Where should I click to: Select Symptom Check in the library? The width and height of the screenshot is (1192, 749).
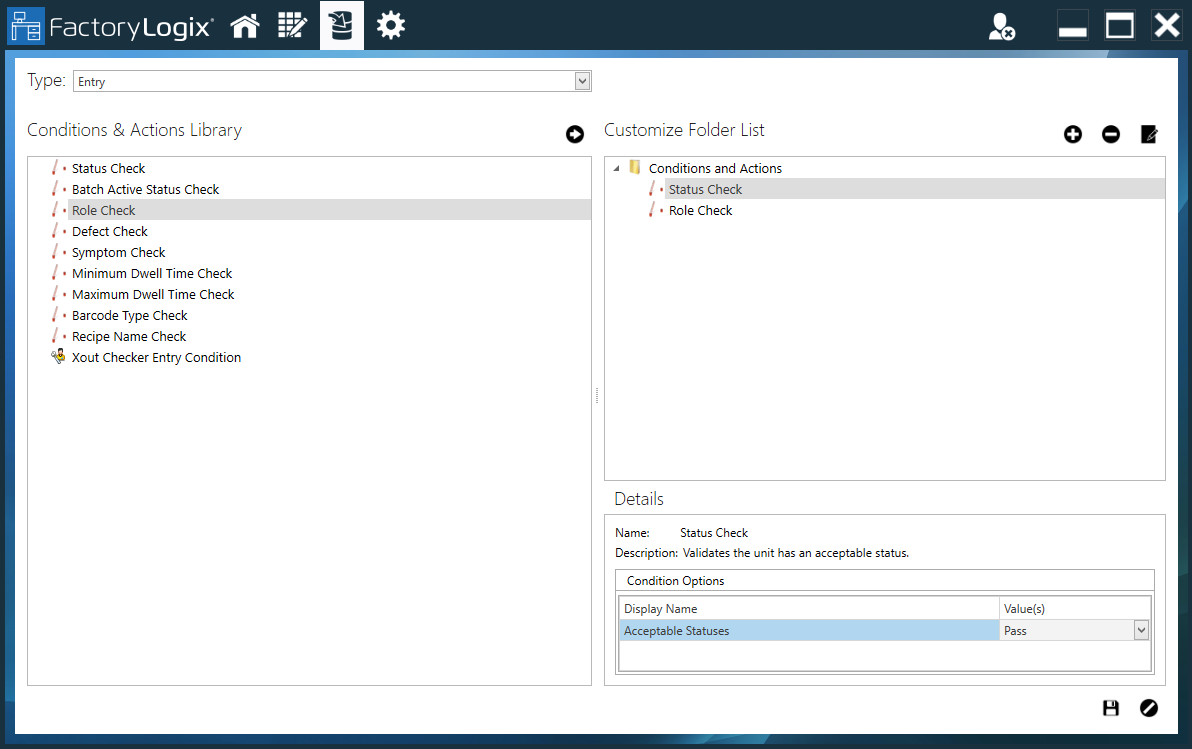(x=118, y=252)
